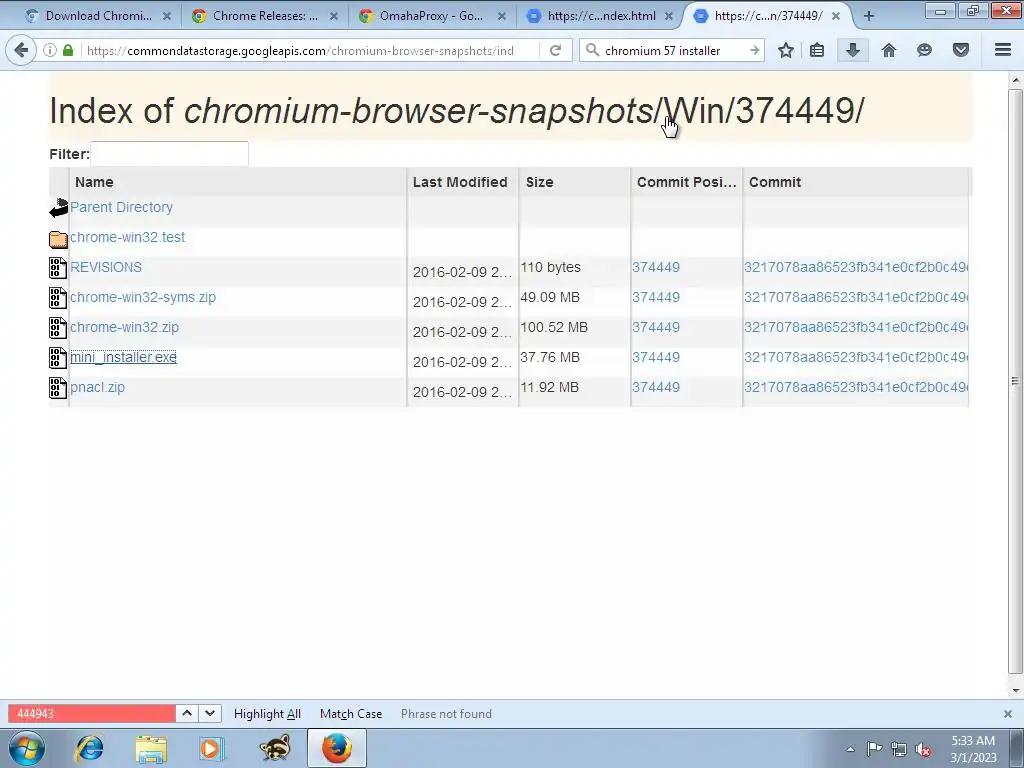Open the Pocket toolbar icon
This screenshot has height=768, width=1024.
tap(961, 50)
